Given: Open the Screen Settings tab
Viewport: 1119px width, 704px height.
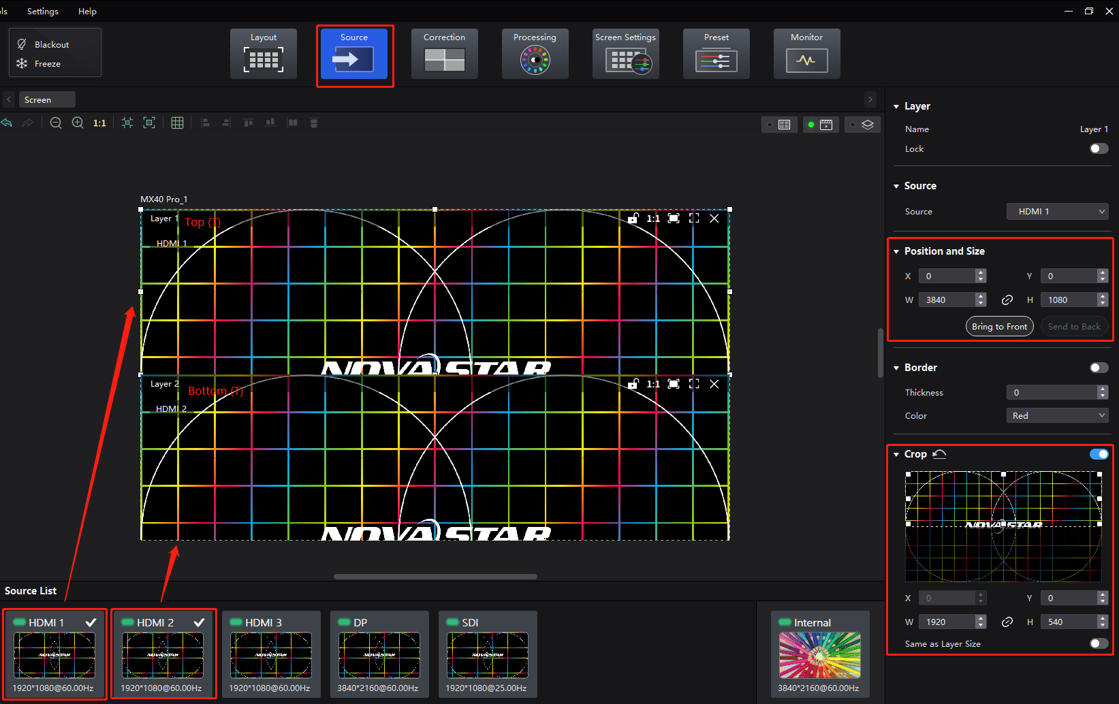Looking at the screenshot, I should [x=625, y=54].
